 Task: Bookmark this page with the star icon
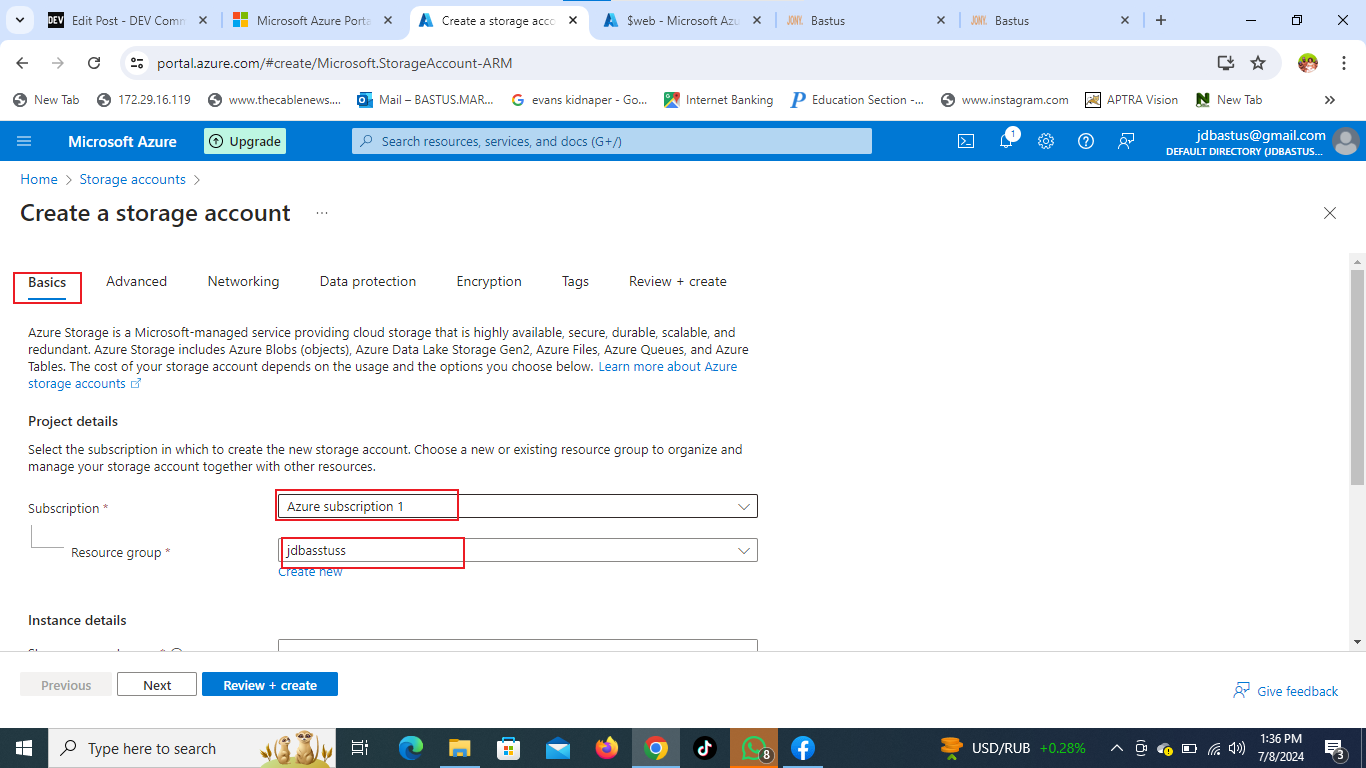[1258, 63]
